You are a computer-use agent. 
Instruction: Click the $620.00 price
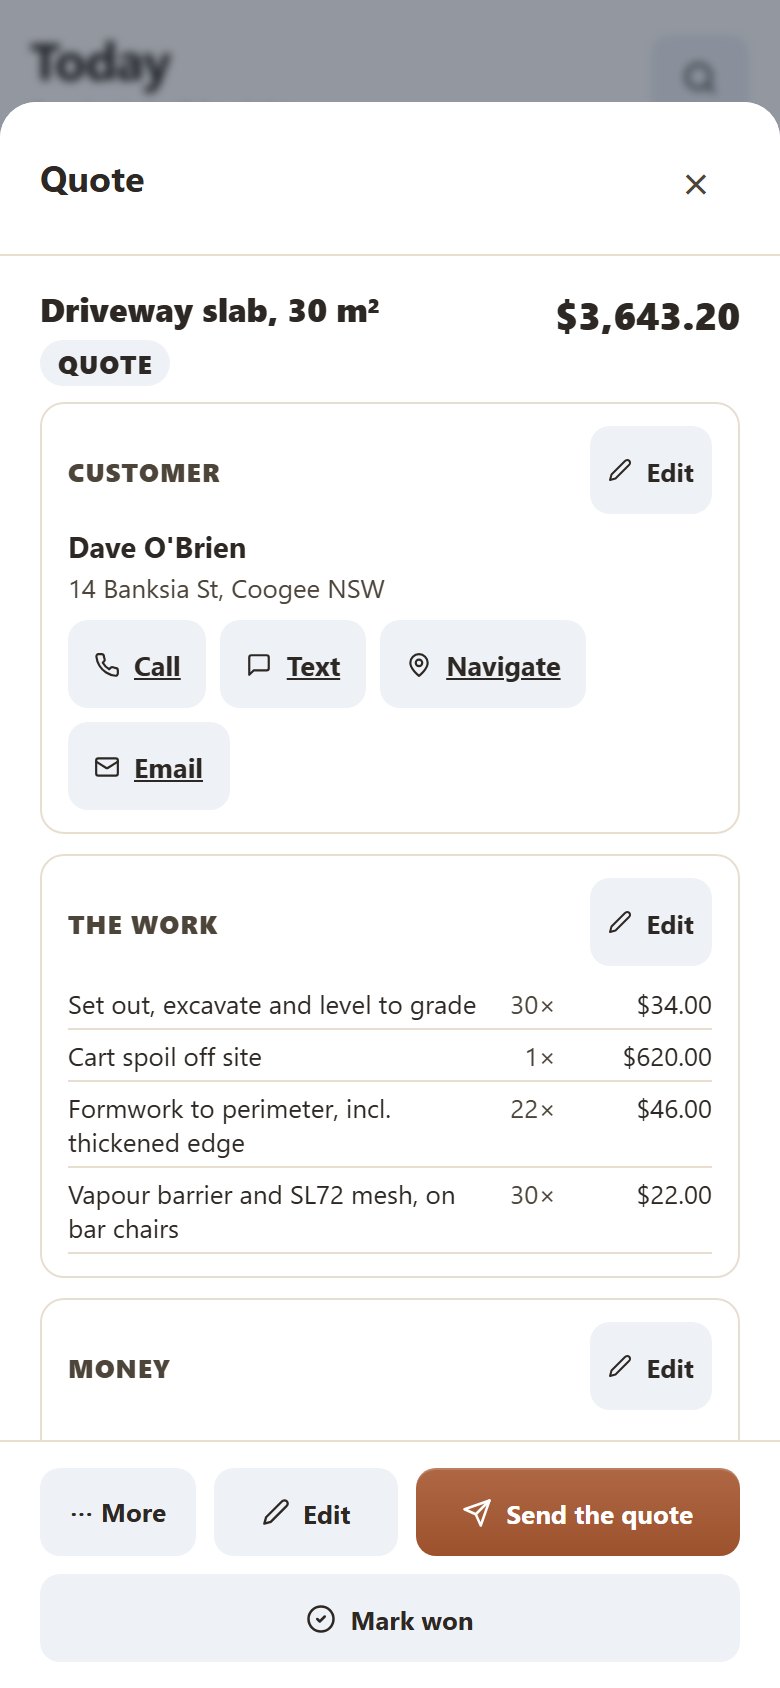(x=667, y=1057)
